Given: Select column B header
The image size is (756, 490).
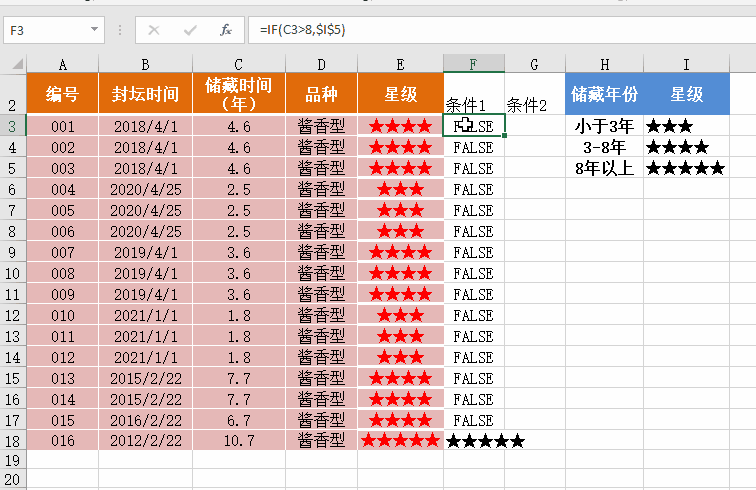Looking at the screenshot, I should pyautogui.click(x=145, y=64).
